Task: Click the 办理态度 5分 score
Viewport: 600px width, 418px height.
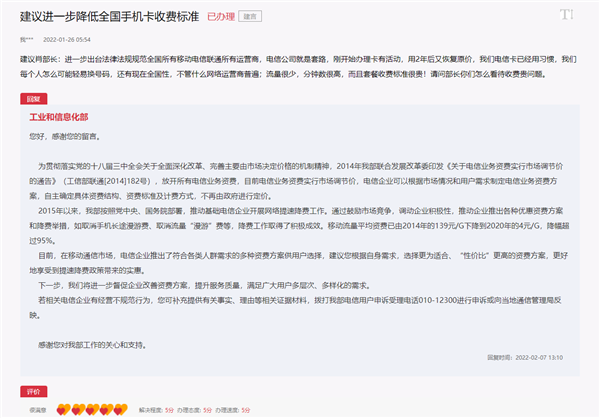Action: (x=194, y=410)
